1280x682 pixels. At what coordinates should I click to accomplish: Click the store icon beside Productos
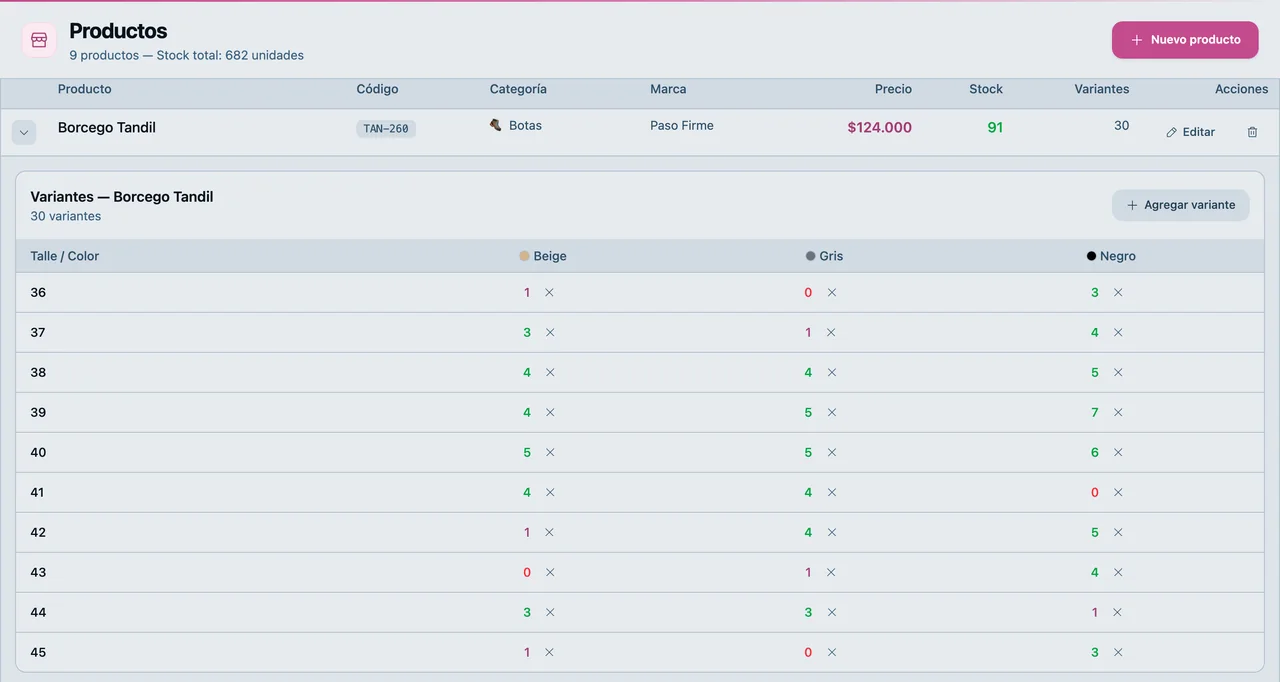tap(39, 40)
